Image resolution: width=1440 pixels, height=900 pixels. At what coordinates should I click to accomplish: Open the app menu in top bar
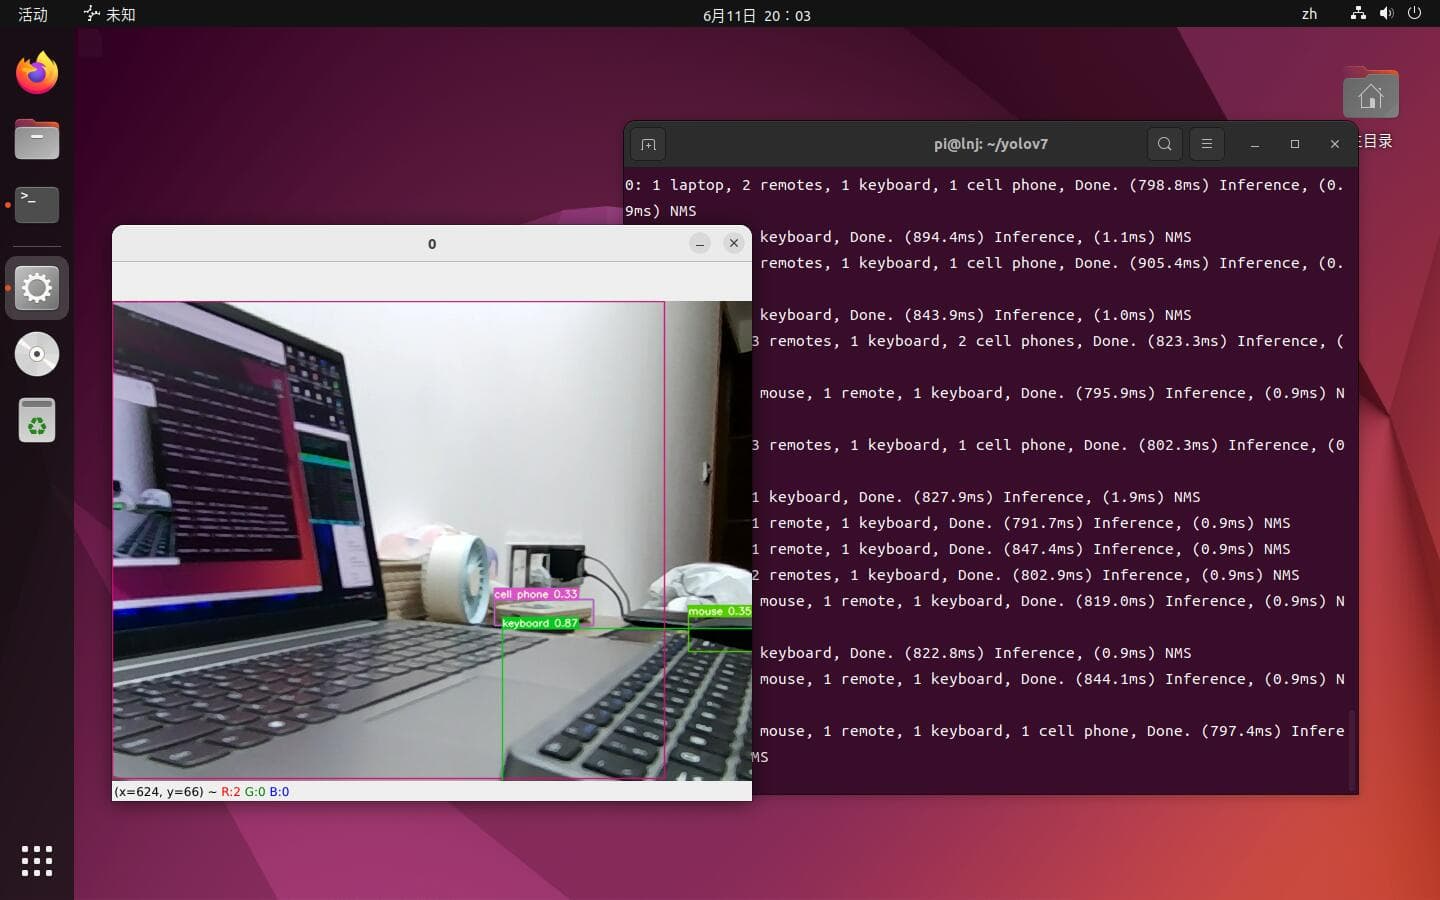(x=110, y=14)
